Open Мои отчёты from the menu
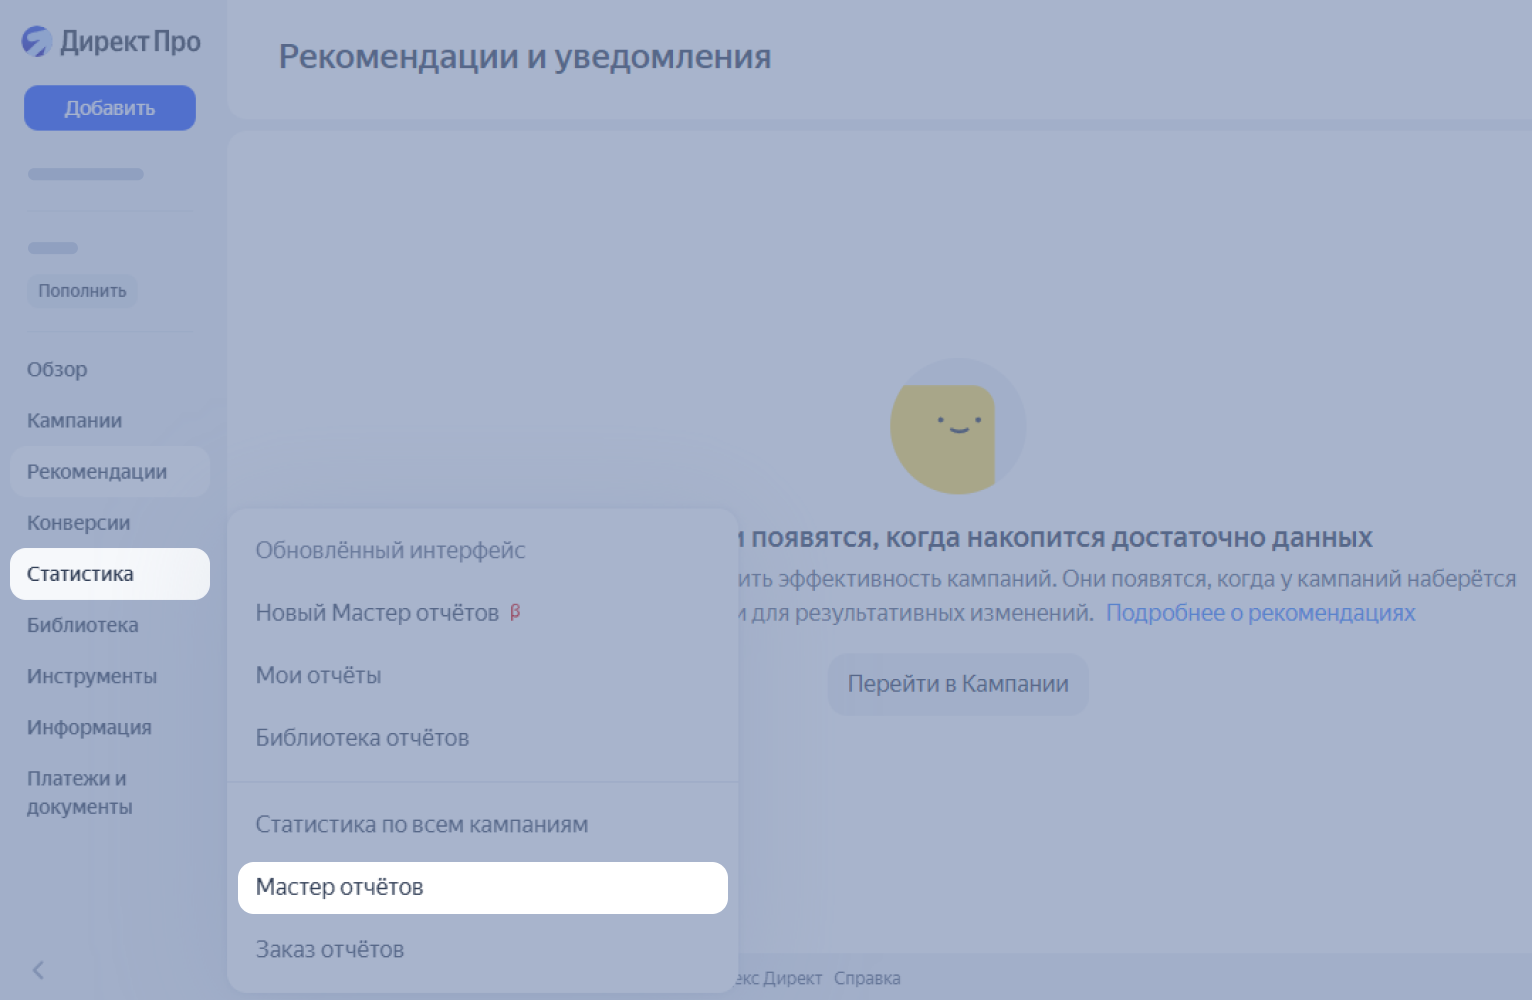This screenshot has height=1000, width=1532. coord(318,675)
